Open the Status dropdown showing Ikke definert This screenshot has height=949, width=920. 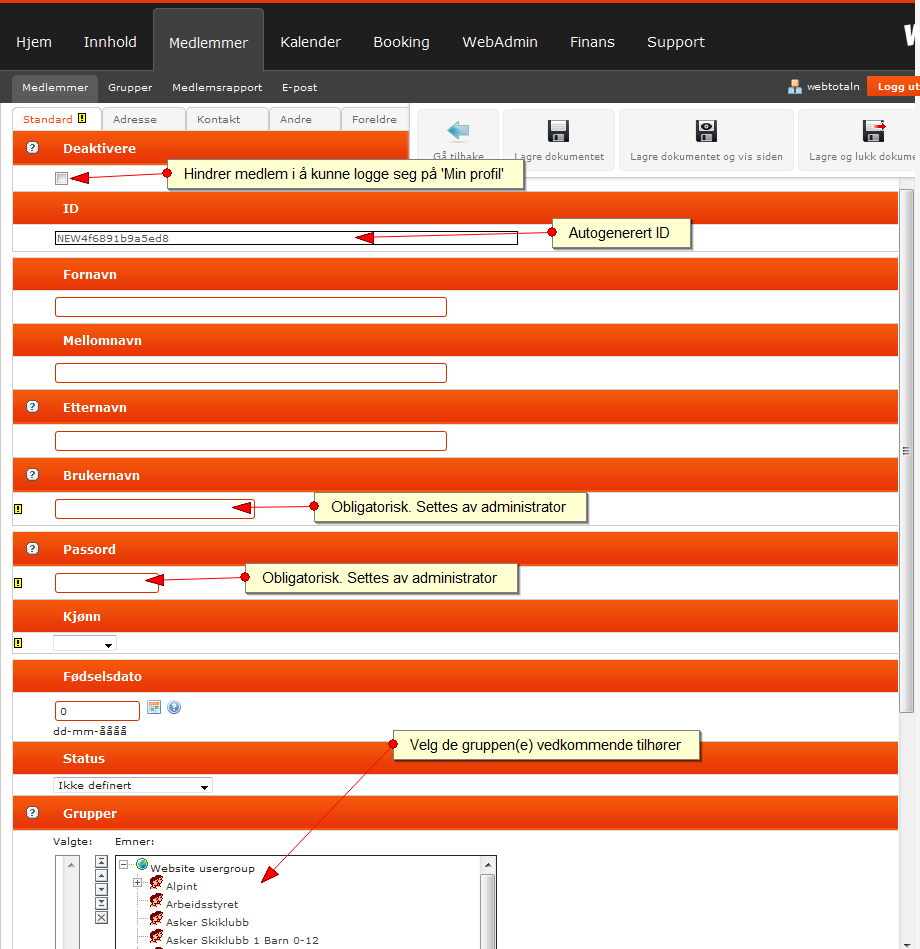pos(133,786)
